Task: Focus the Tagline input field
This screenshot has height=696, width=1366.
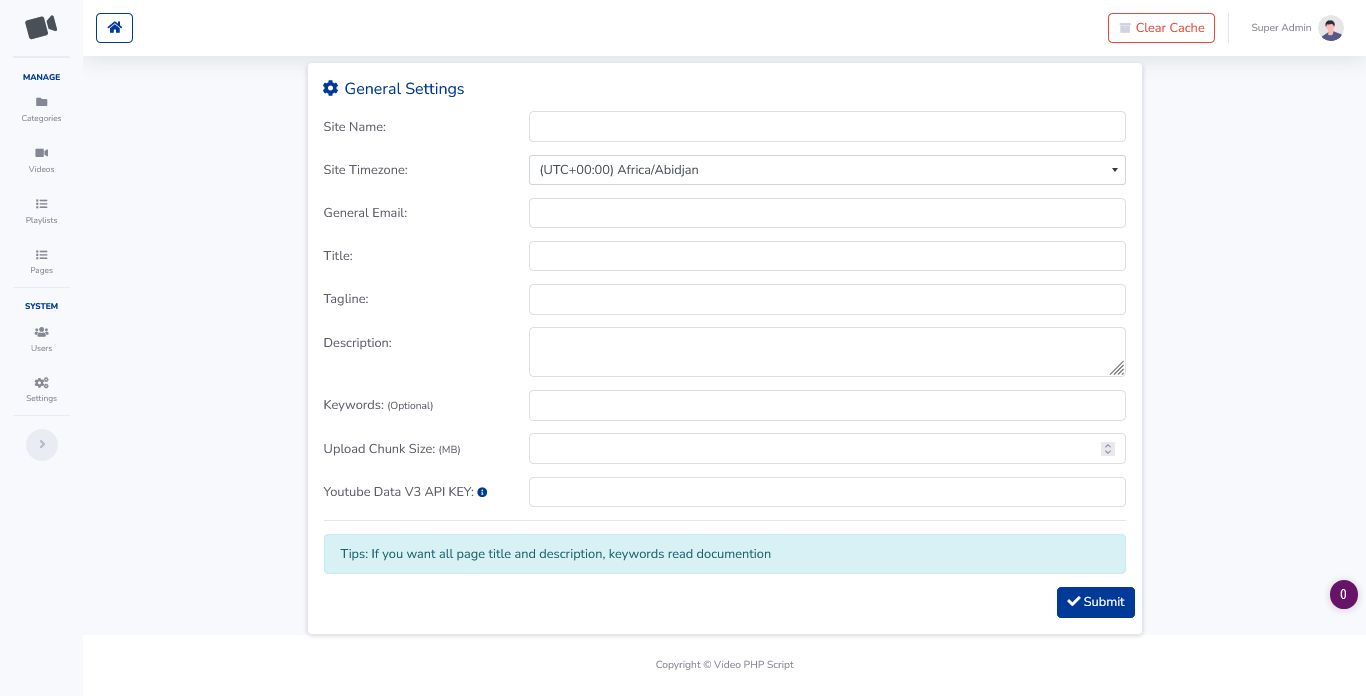Action: tap(827, 299)
